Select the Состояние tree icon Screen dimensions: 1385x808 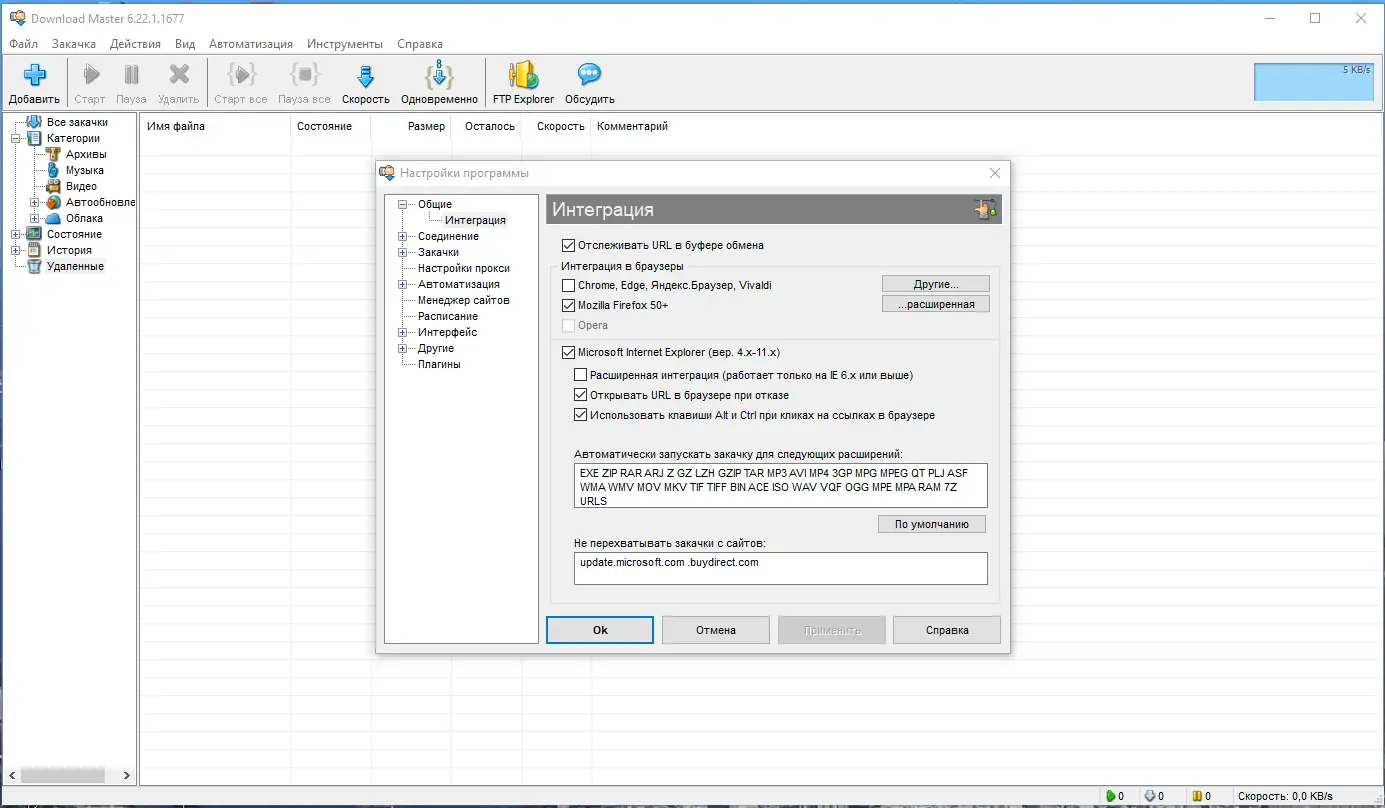34,234
